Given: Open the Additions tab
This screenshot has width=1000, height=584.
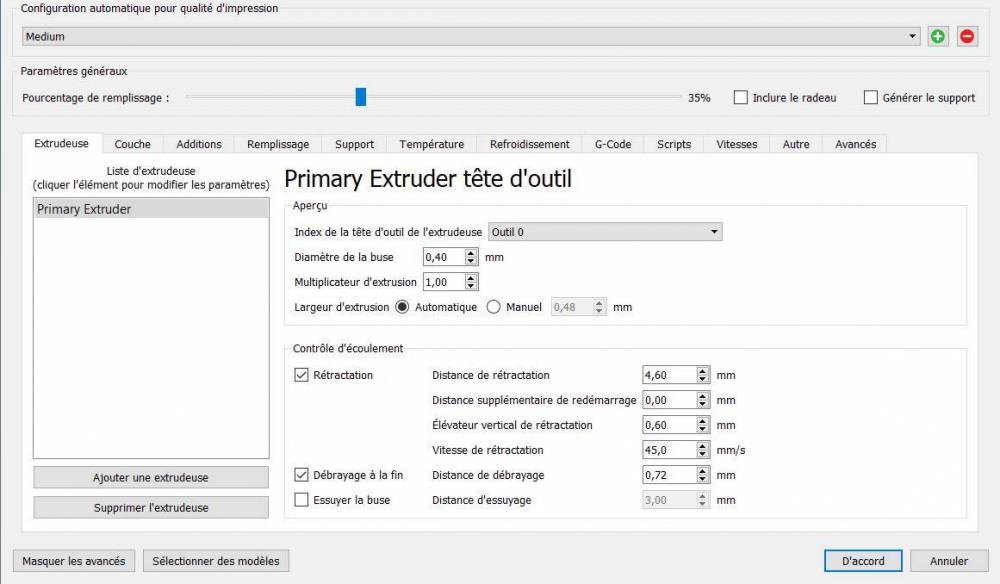Looking at the screenshot, I should [x=199, y=144].
